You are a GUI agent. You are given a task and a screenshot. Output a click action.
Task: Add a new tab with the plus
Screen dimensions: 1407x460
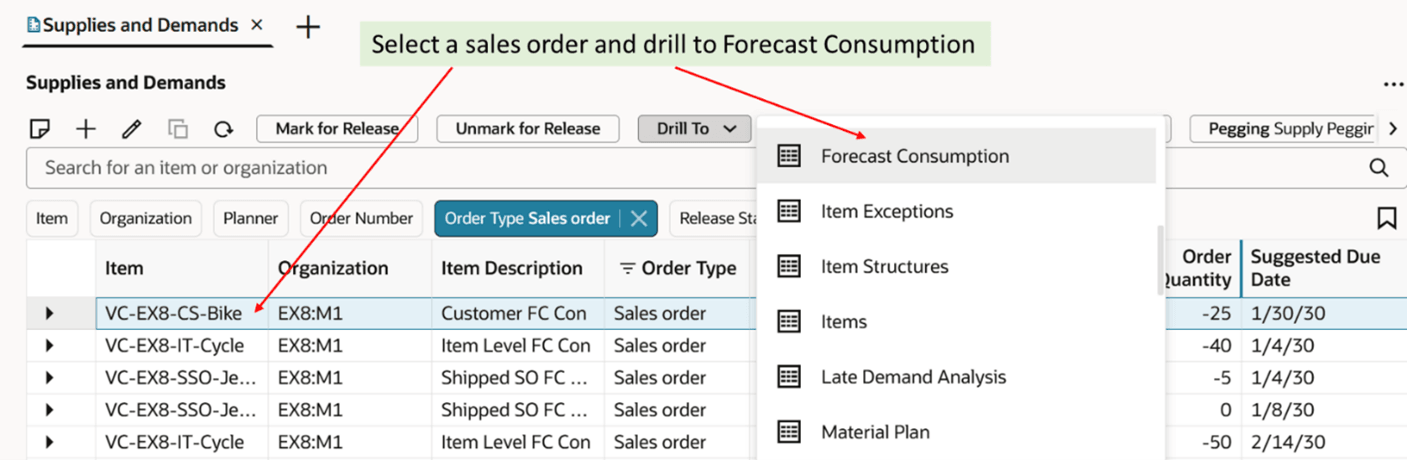point(308,27)
